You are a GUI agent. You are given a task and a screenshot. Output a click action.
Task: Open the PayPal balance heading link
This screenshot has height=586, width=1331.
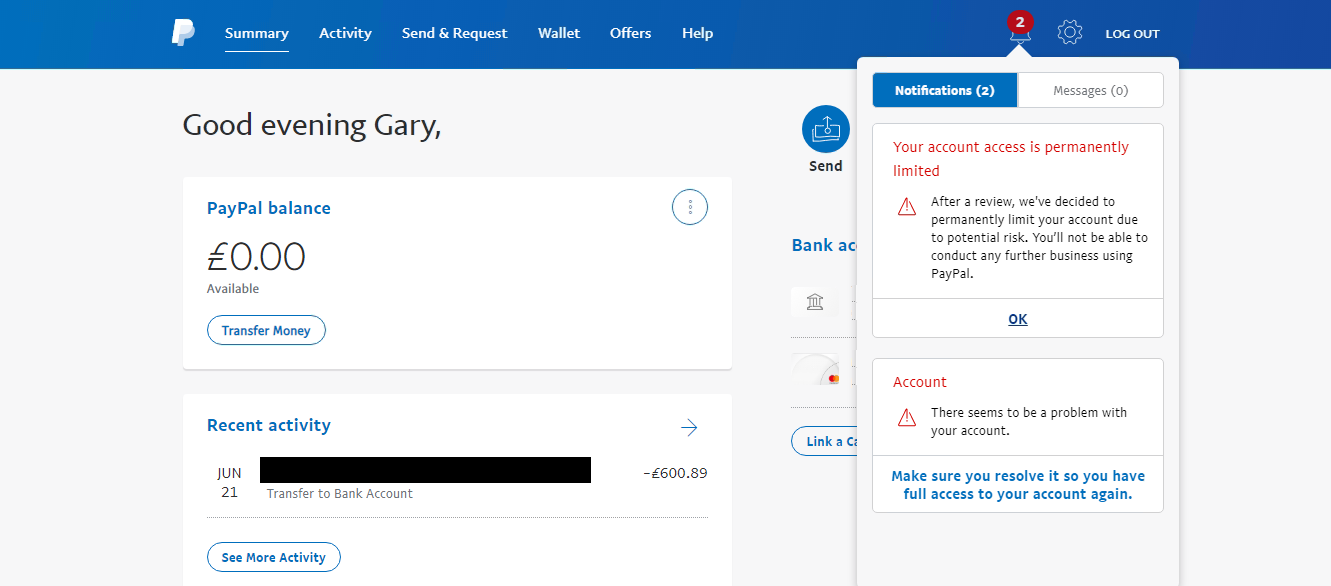coord(269,208)
